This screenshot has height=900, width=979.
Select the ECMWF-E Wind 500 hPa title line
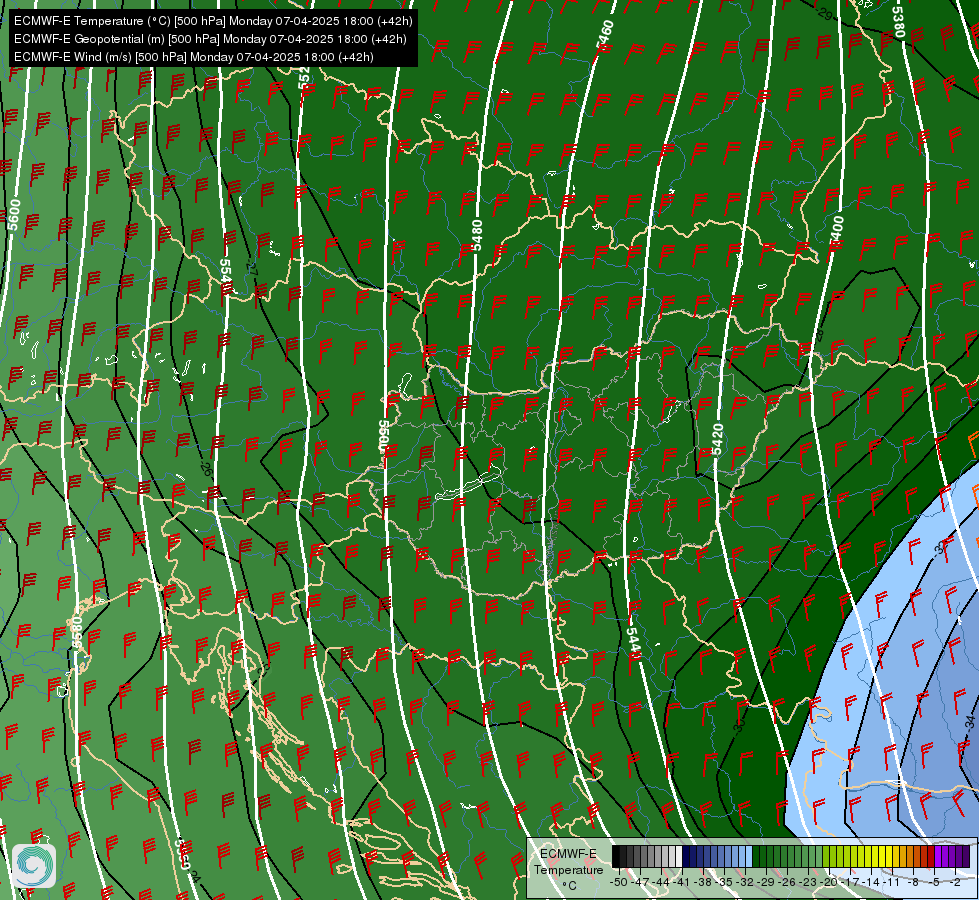(194, 57)
